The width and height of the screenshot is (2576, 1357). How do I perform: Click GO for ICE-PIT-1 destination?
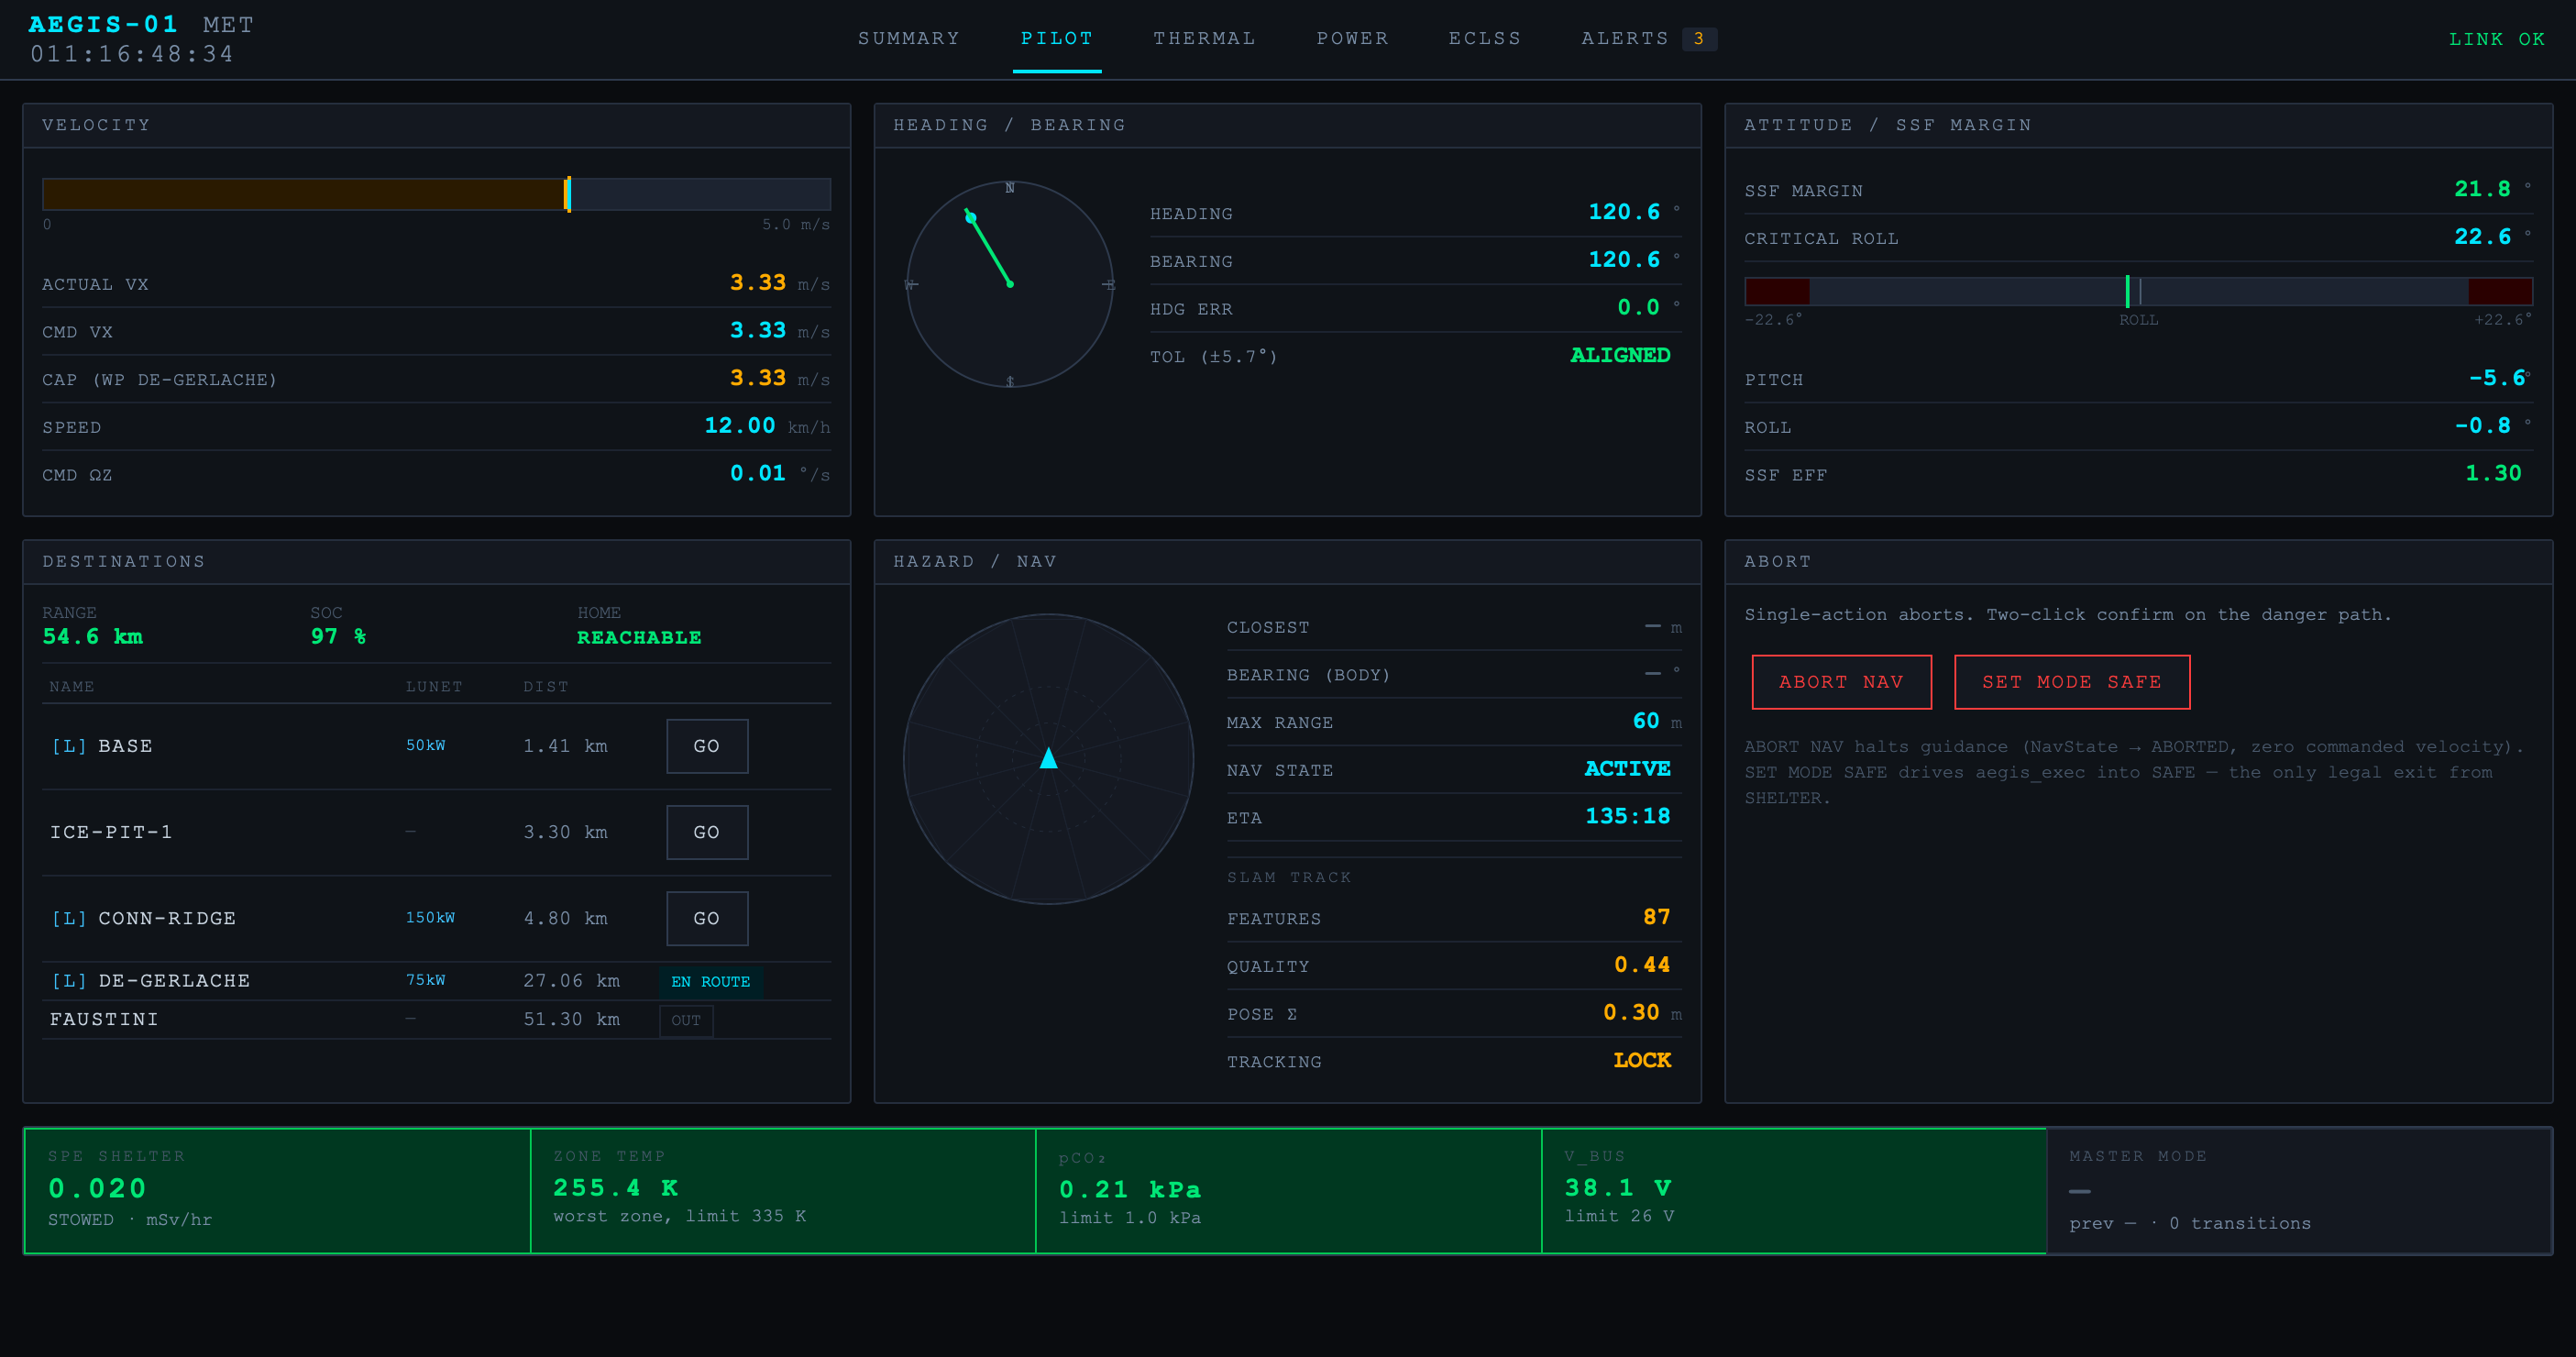tap(707, 832)
